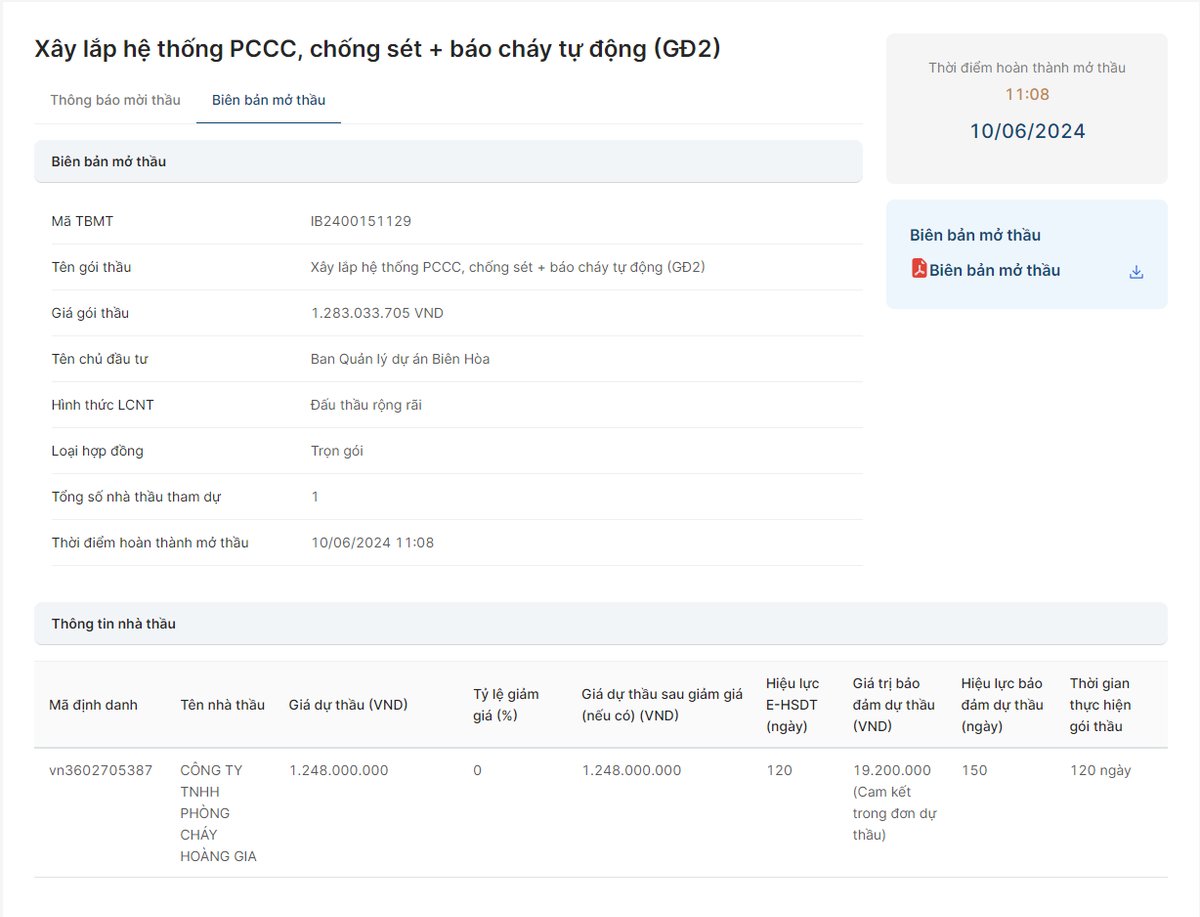This screenshot has height=917, width=1200.
Task: Click the download icon for the bid opening report
Action: [1135, 270]
